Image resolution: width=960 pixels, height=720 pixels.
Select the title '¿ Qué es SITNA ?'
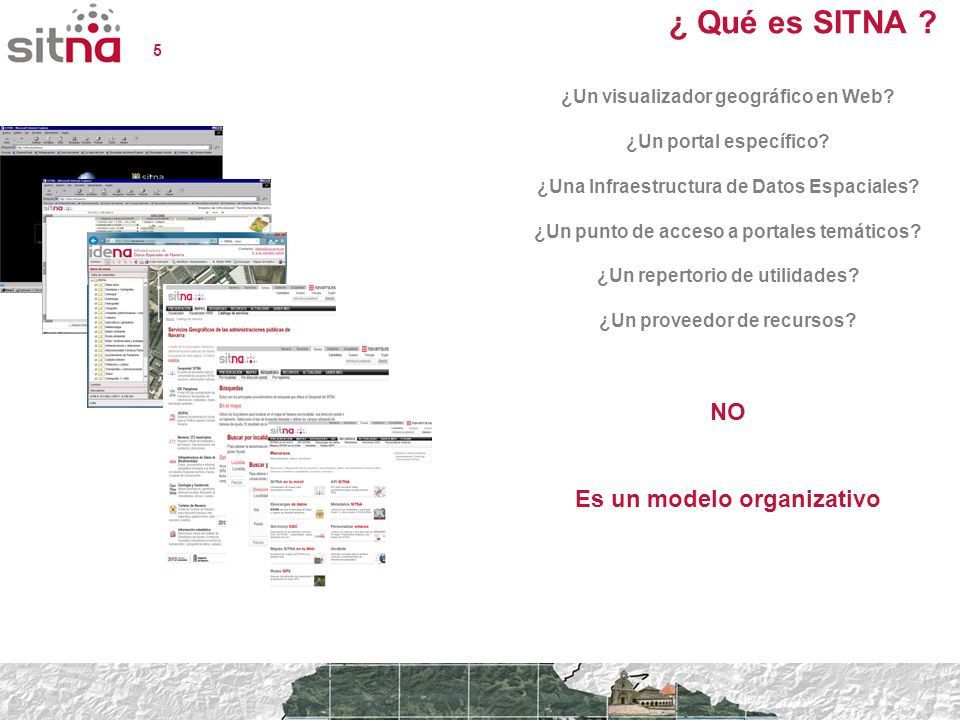click(803, 23)
